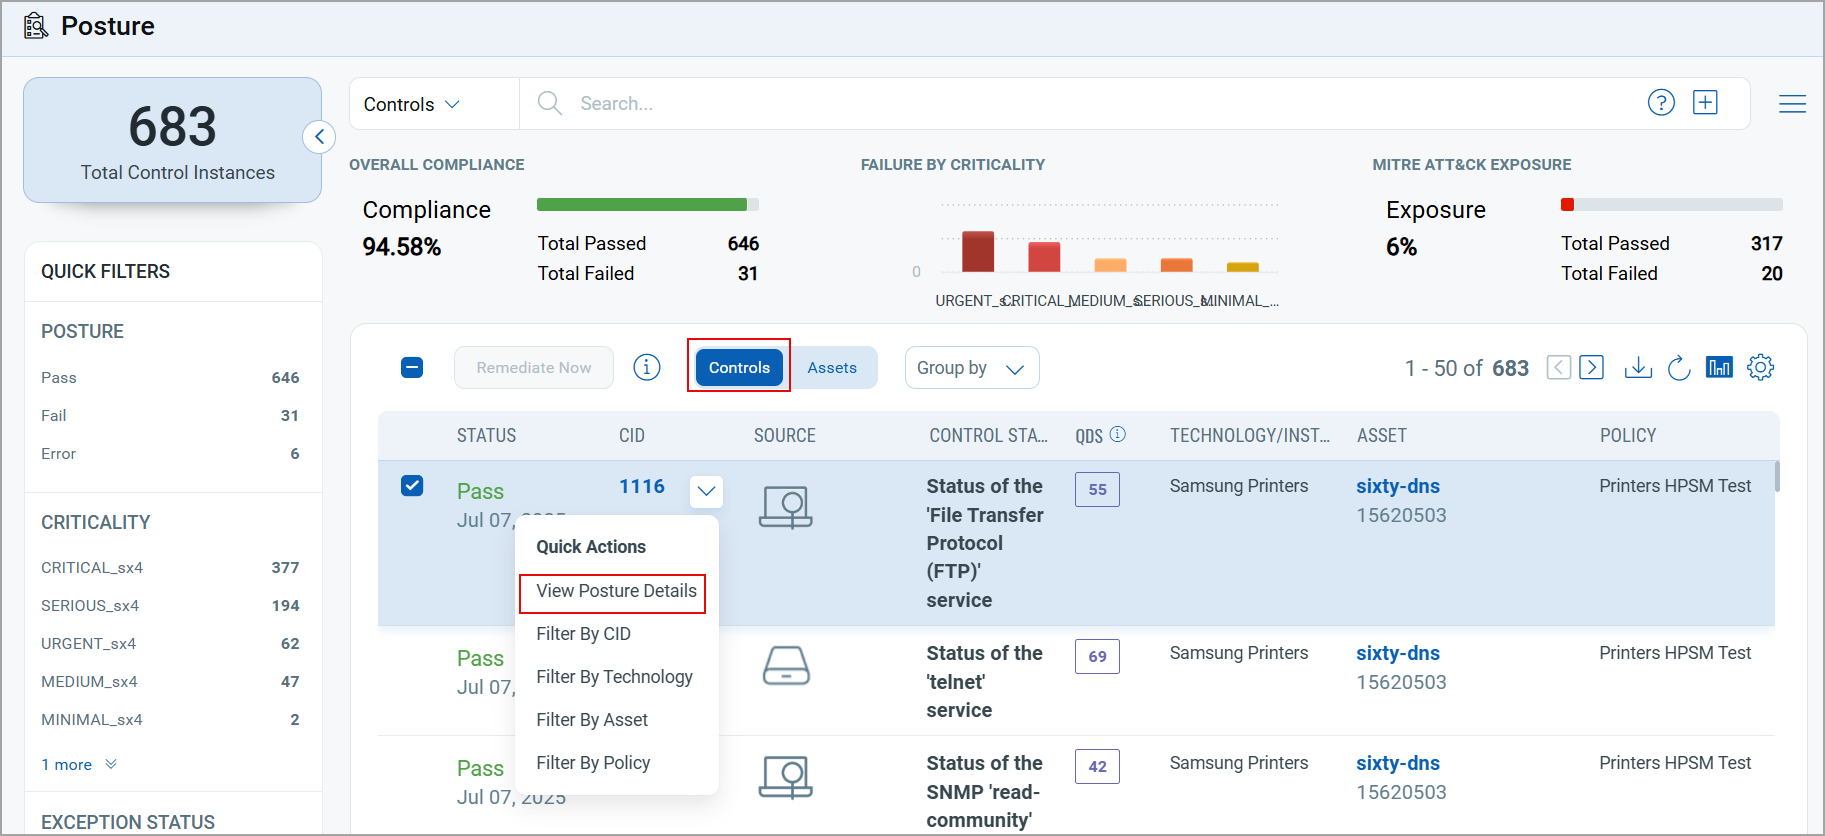This screenshot has width=1825, height=836.
Task: Open the Controls search type dropdown
Action: pyautogui.click(x=412, y=104)
